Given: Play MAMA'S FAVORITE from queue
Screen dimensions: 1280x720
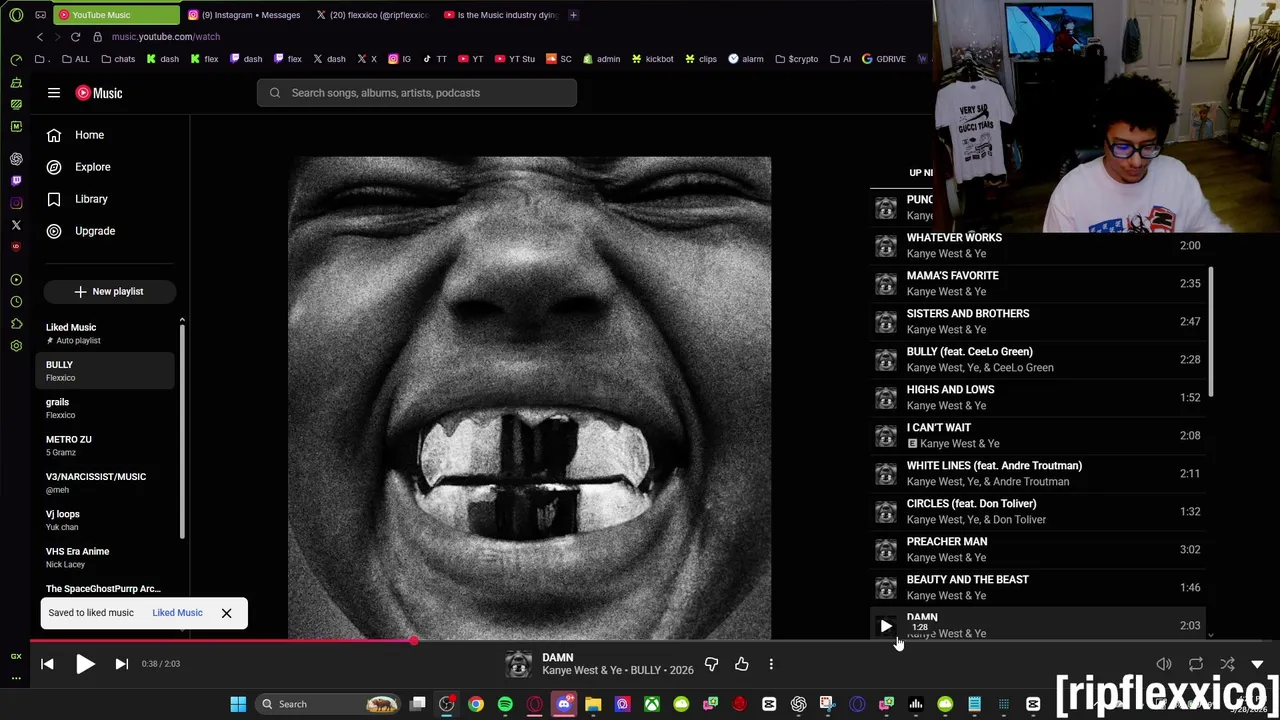Looking at the screenshot, I should [1037, 284].
